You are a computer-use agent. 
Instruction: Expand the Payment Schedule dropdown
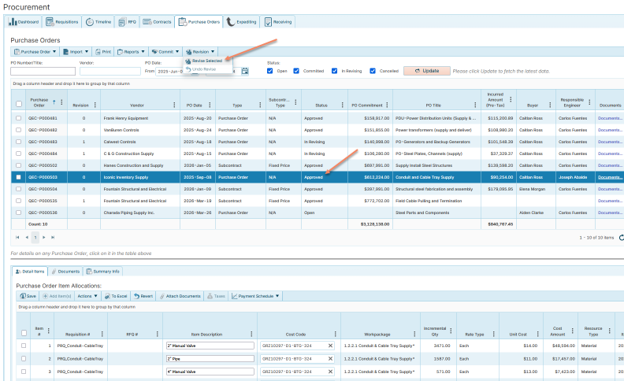255,296
